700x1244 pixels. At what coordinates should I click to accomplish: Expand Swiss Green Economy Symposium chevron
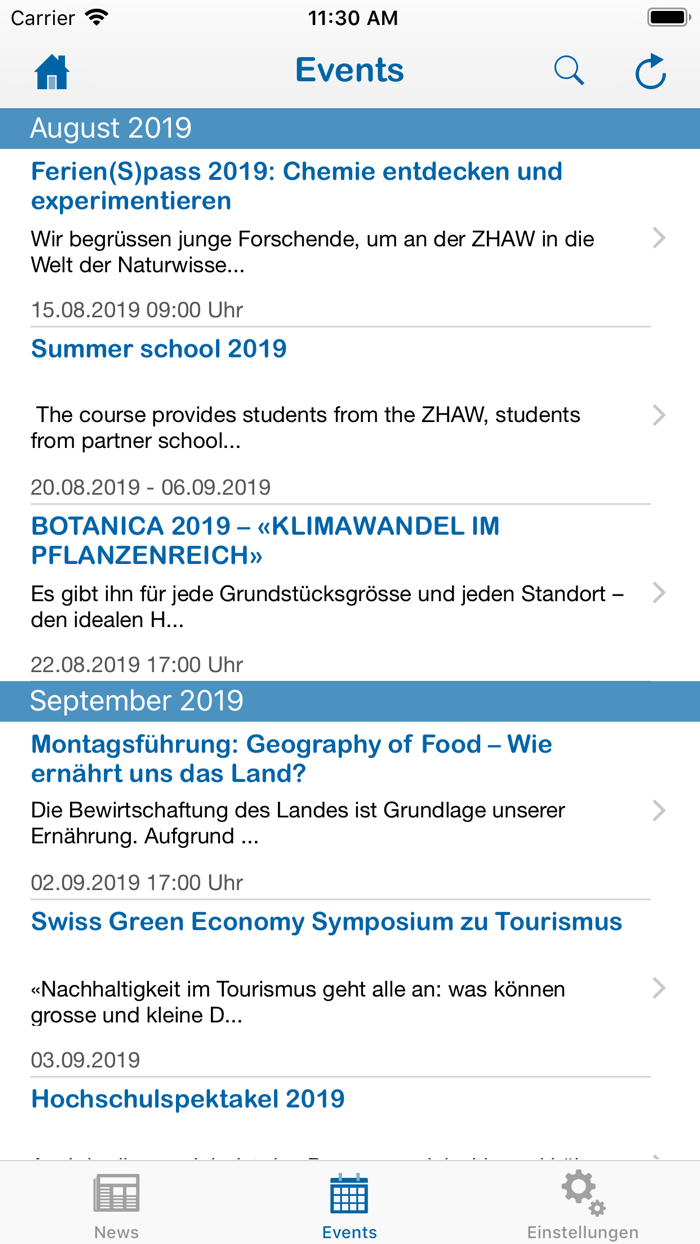tap(659, 988)
